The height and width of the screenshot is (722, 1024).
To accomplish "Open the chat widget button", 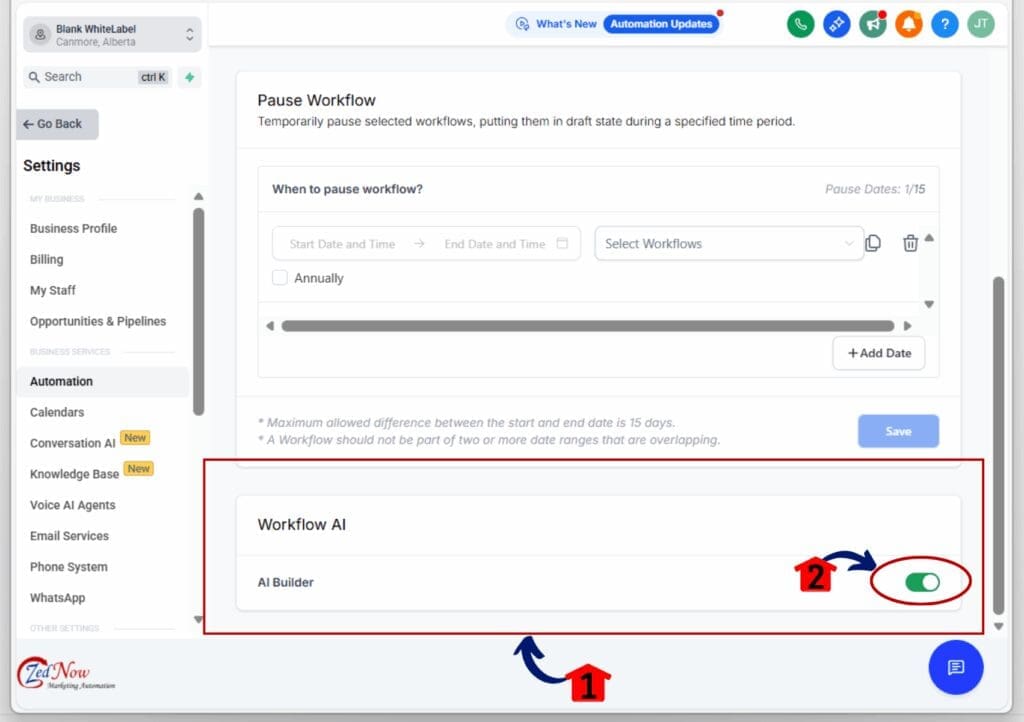I will pyautogui.click(x=955, y=667).
